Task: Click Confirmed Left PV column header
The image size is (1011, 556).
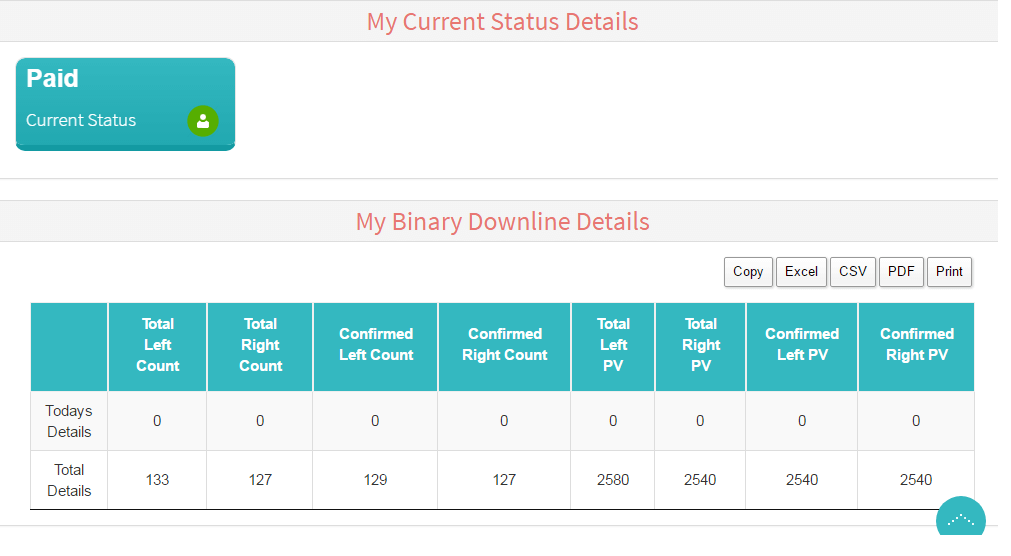Action: [802, 345]
